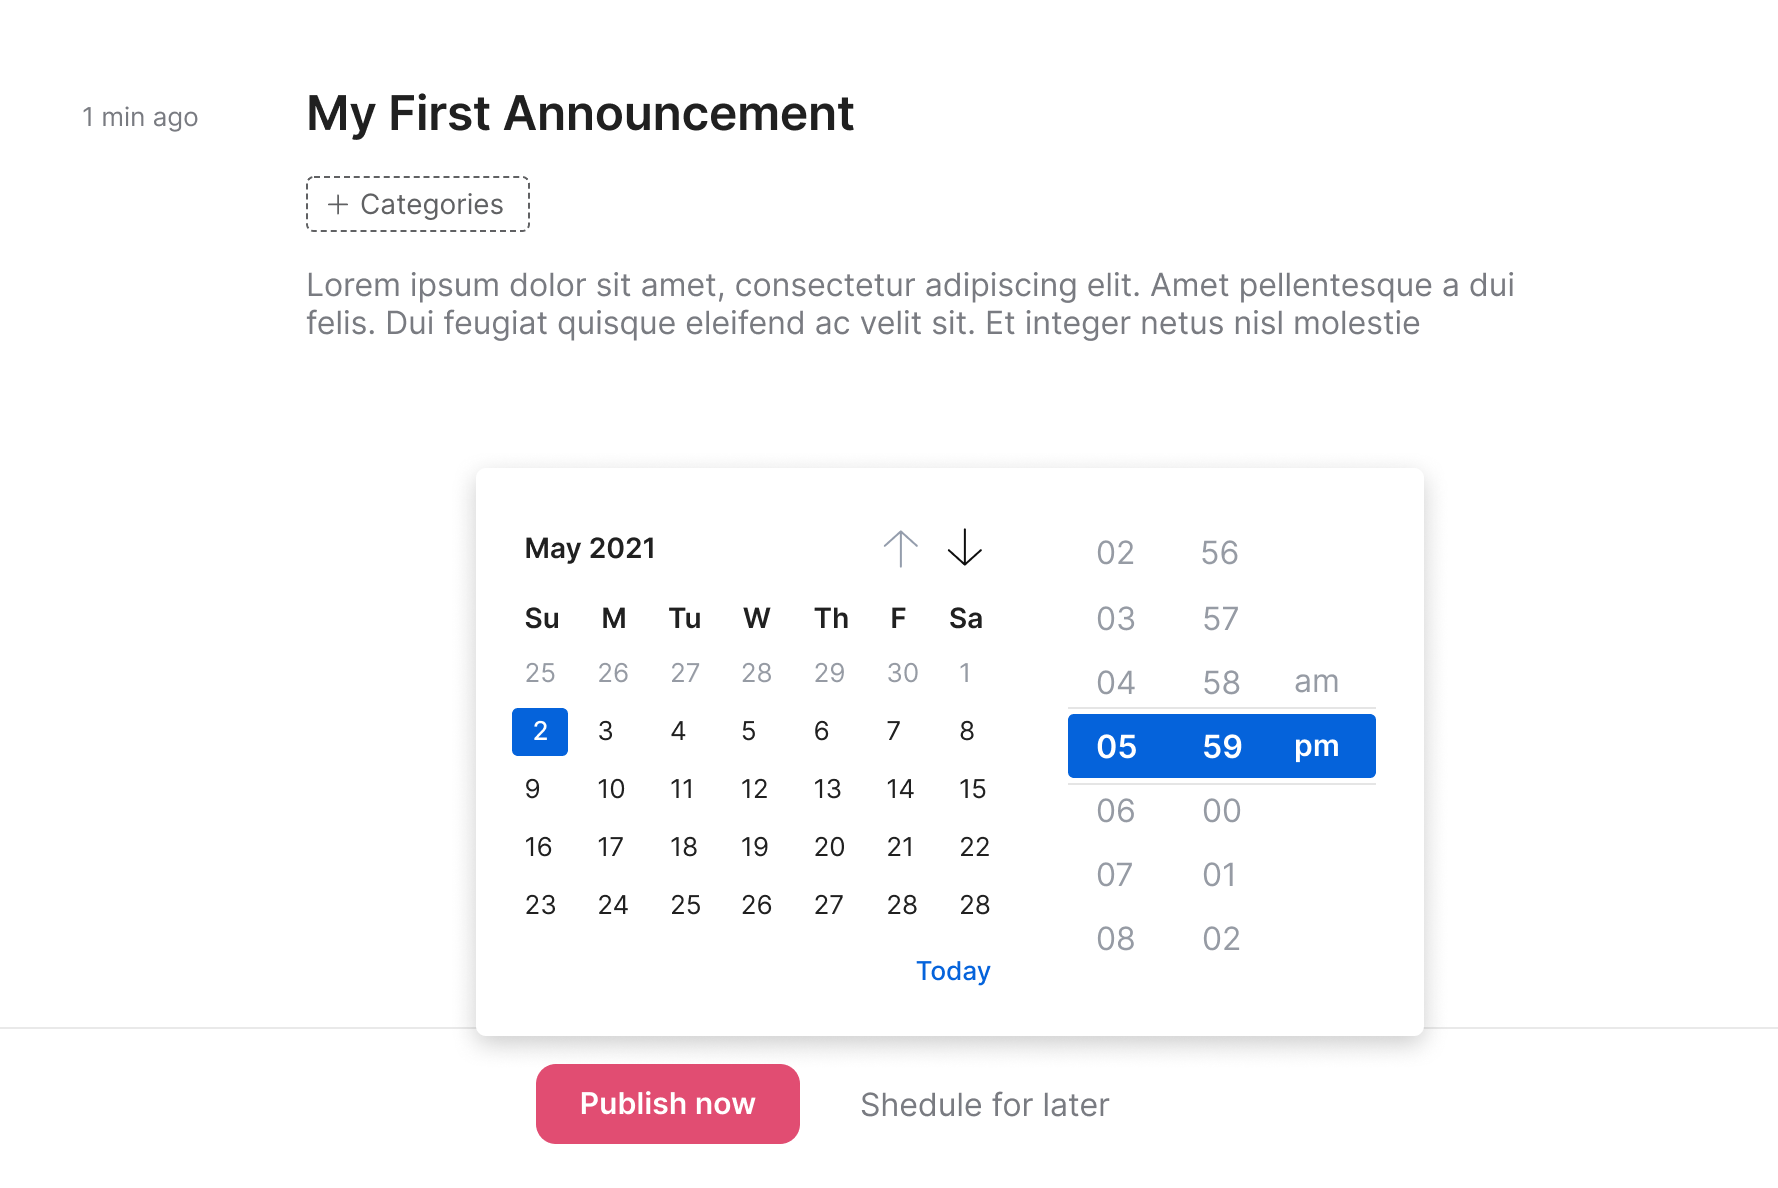Add Categories to the announcement

[418, 204]
